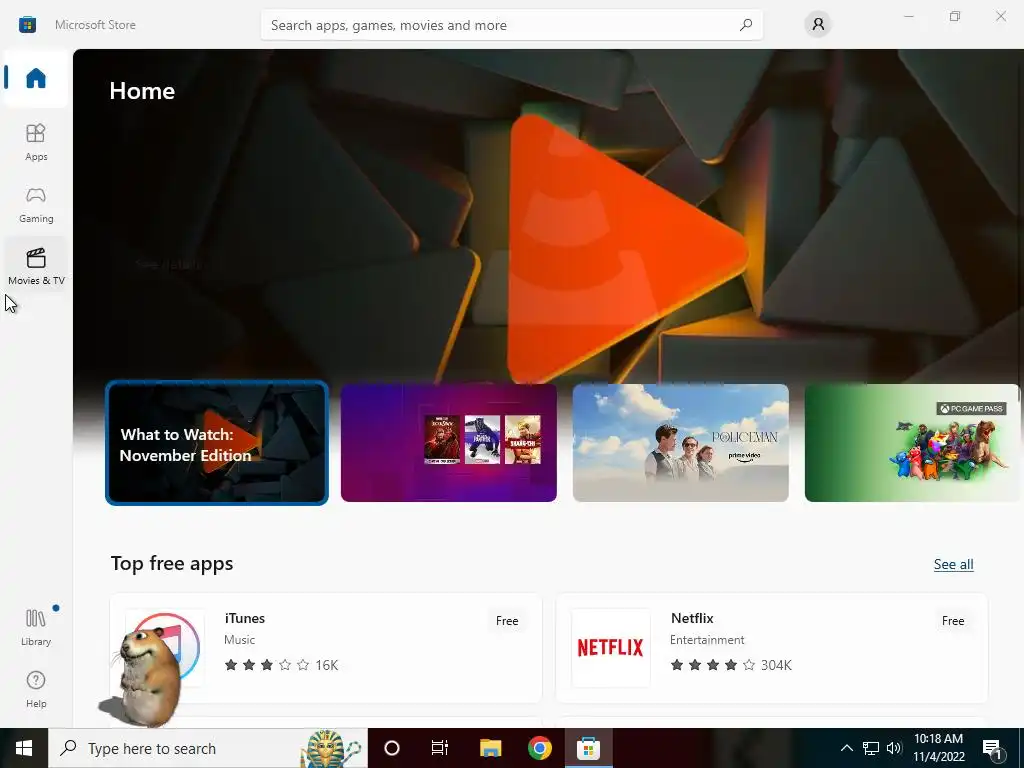Open the purple movie collection card
This screenshot has height=768, width=1024.
pyautogui.click(x=449, y=443)
